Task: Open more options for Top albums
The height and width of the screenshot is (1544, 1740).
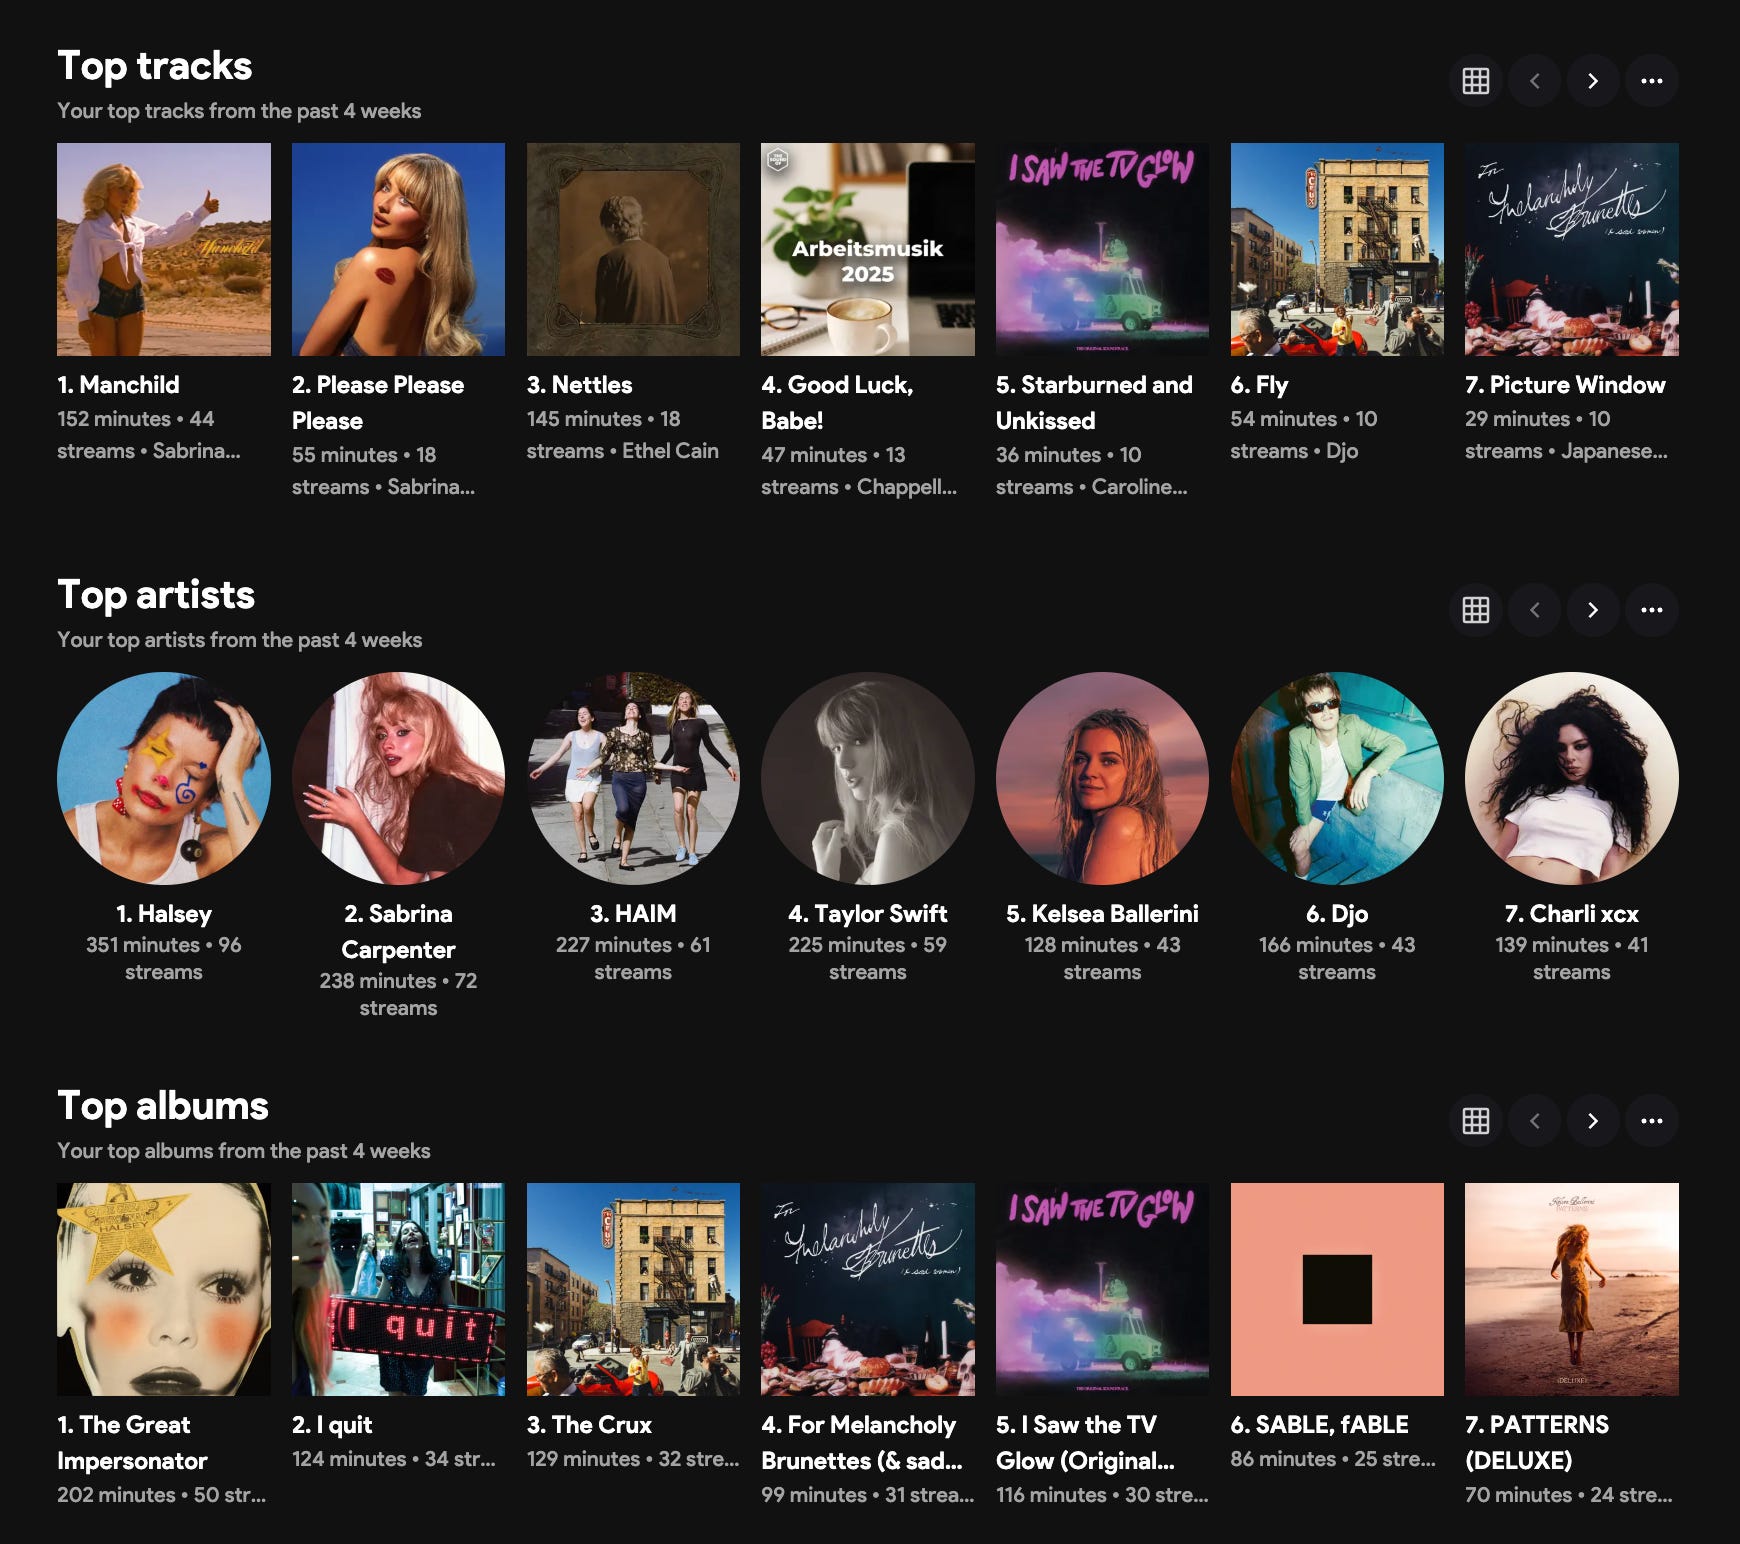Action: (1652, 1121)
